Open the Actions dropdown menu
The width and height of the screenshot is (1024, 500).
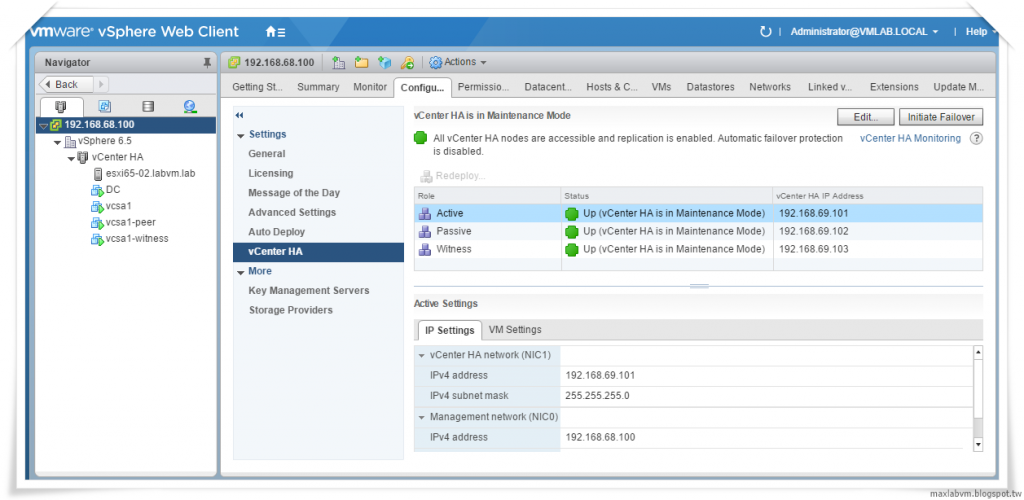tap(458, 63)
